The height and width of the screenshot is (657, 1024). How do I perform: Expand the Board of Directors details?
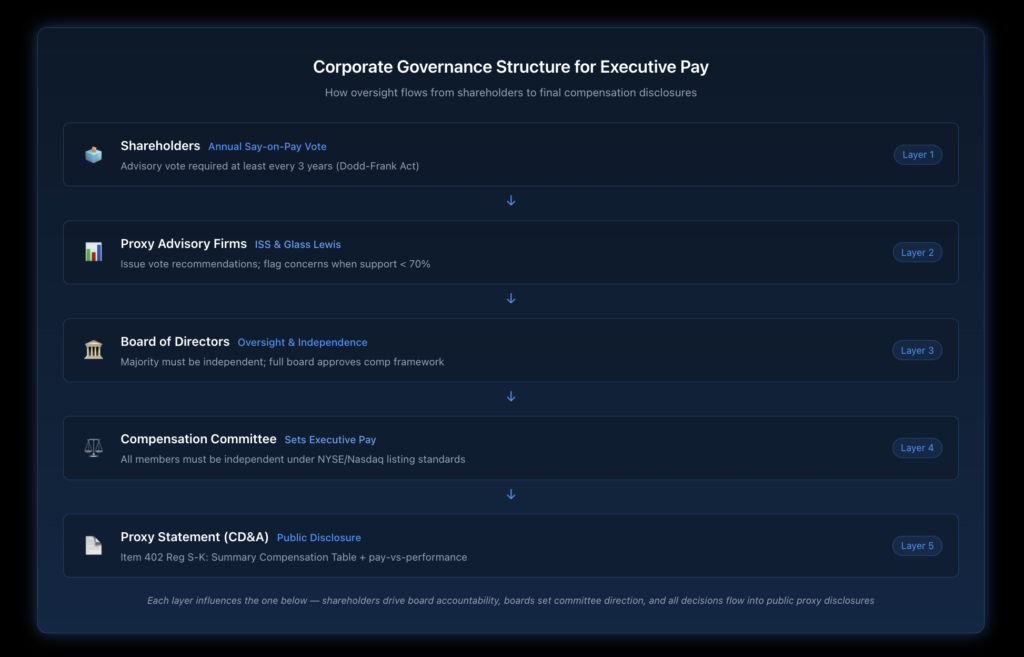click(511, 350)
